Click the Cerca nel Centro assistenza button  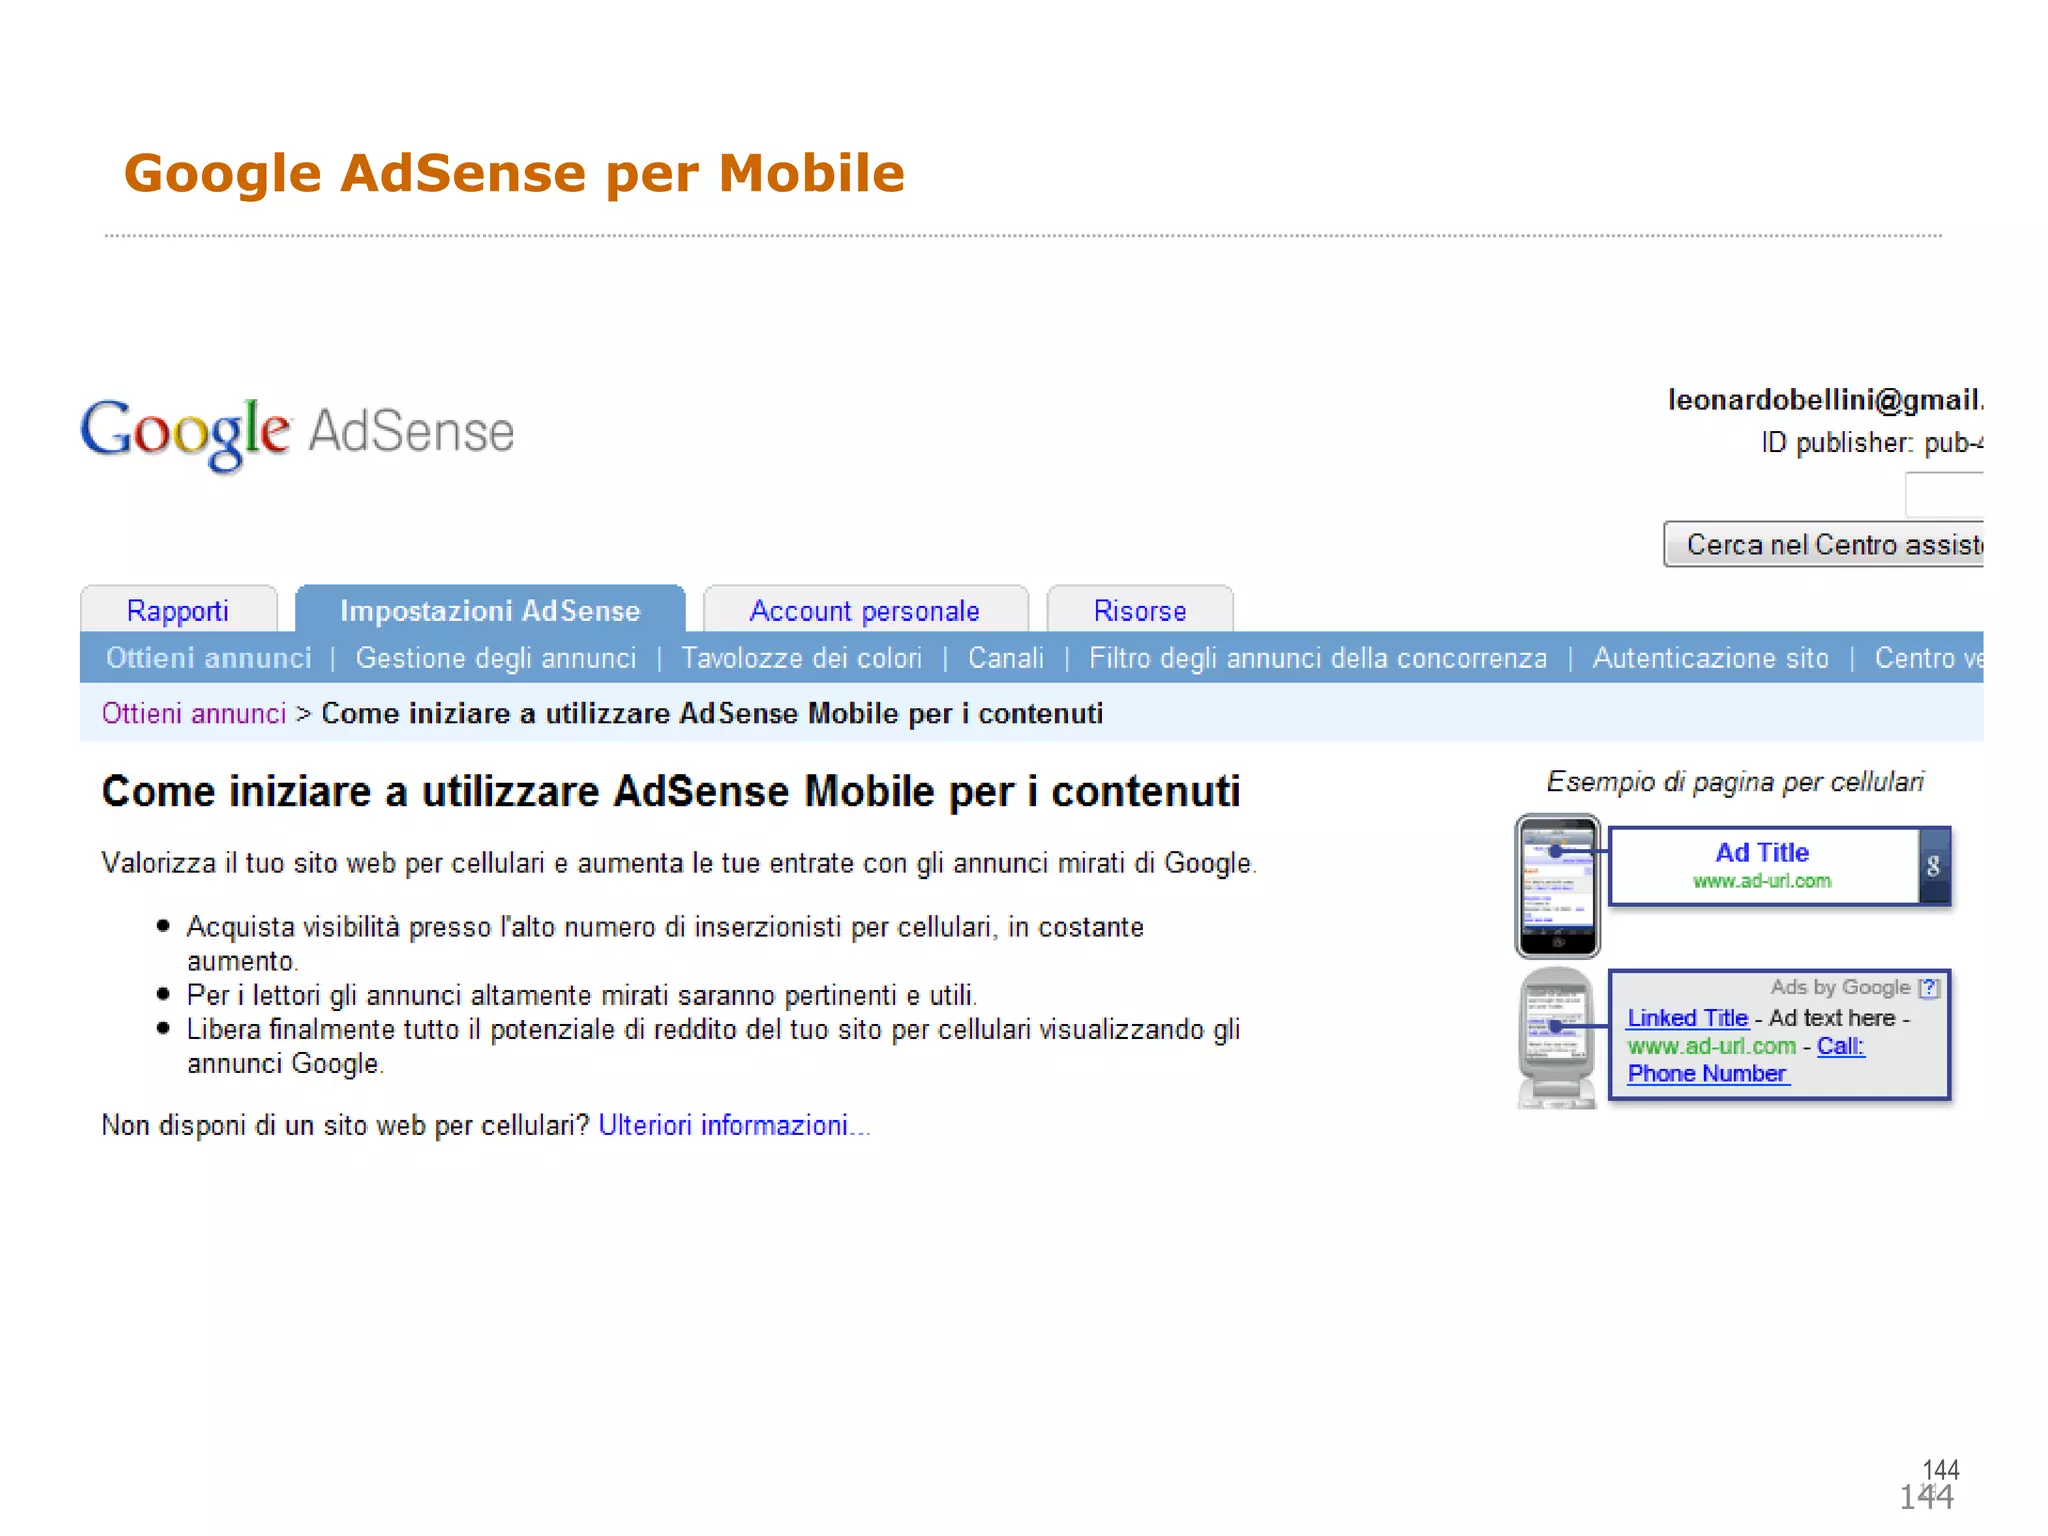coord(1824,544)
